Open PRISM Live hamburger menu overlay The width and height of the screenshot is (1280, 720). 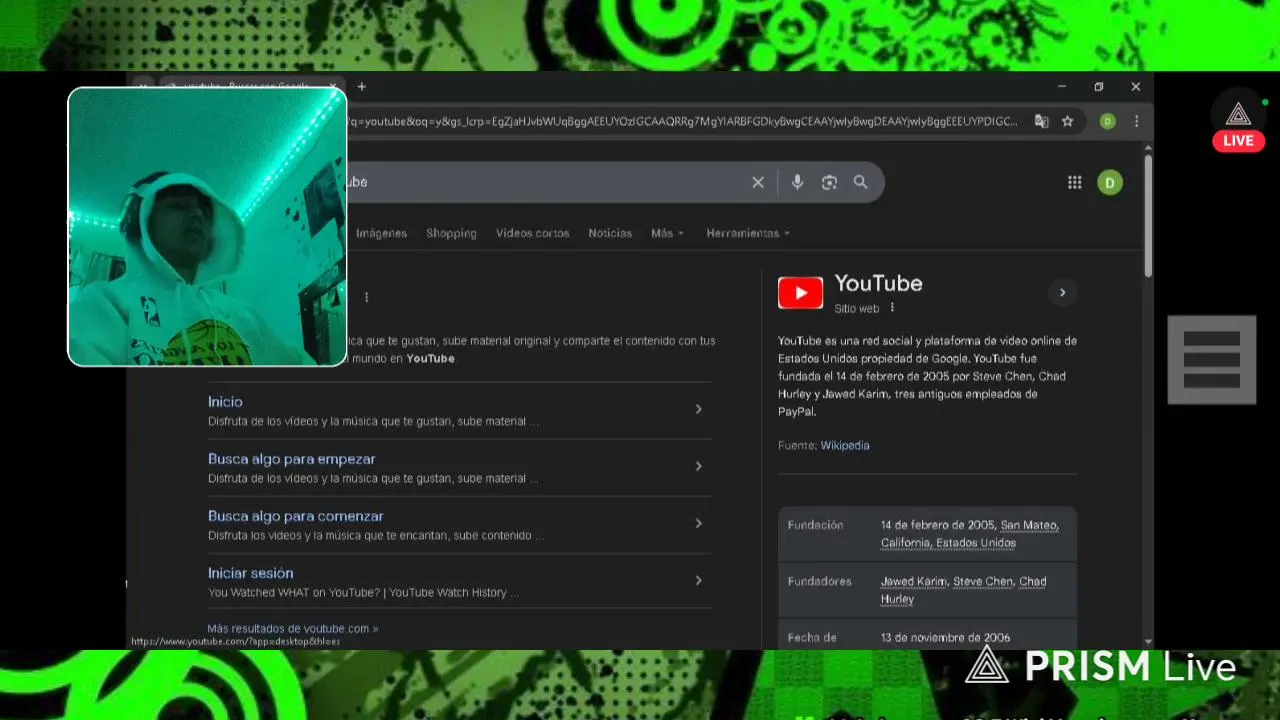[1212, 360]
